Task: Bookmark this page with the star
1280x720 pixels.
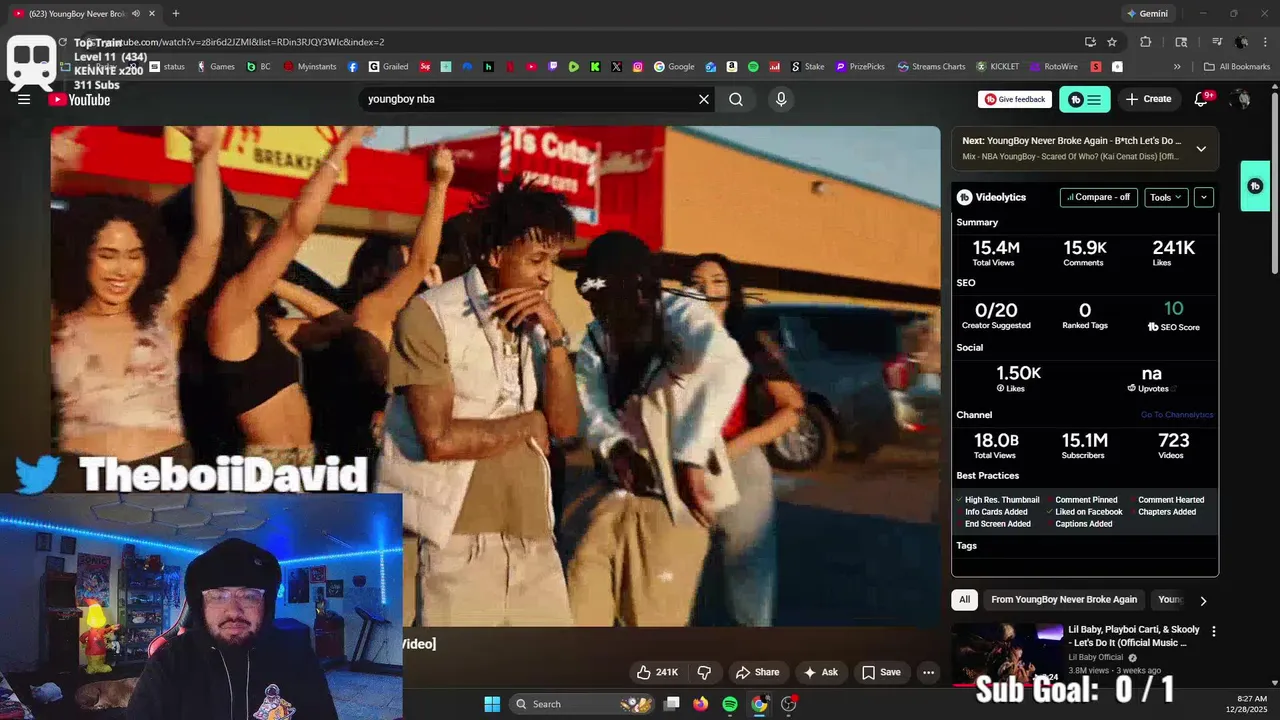Action: (1112, 42)
